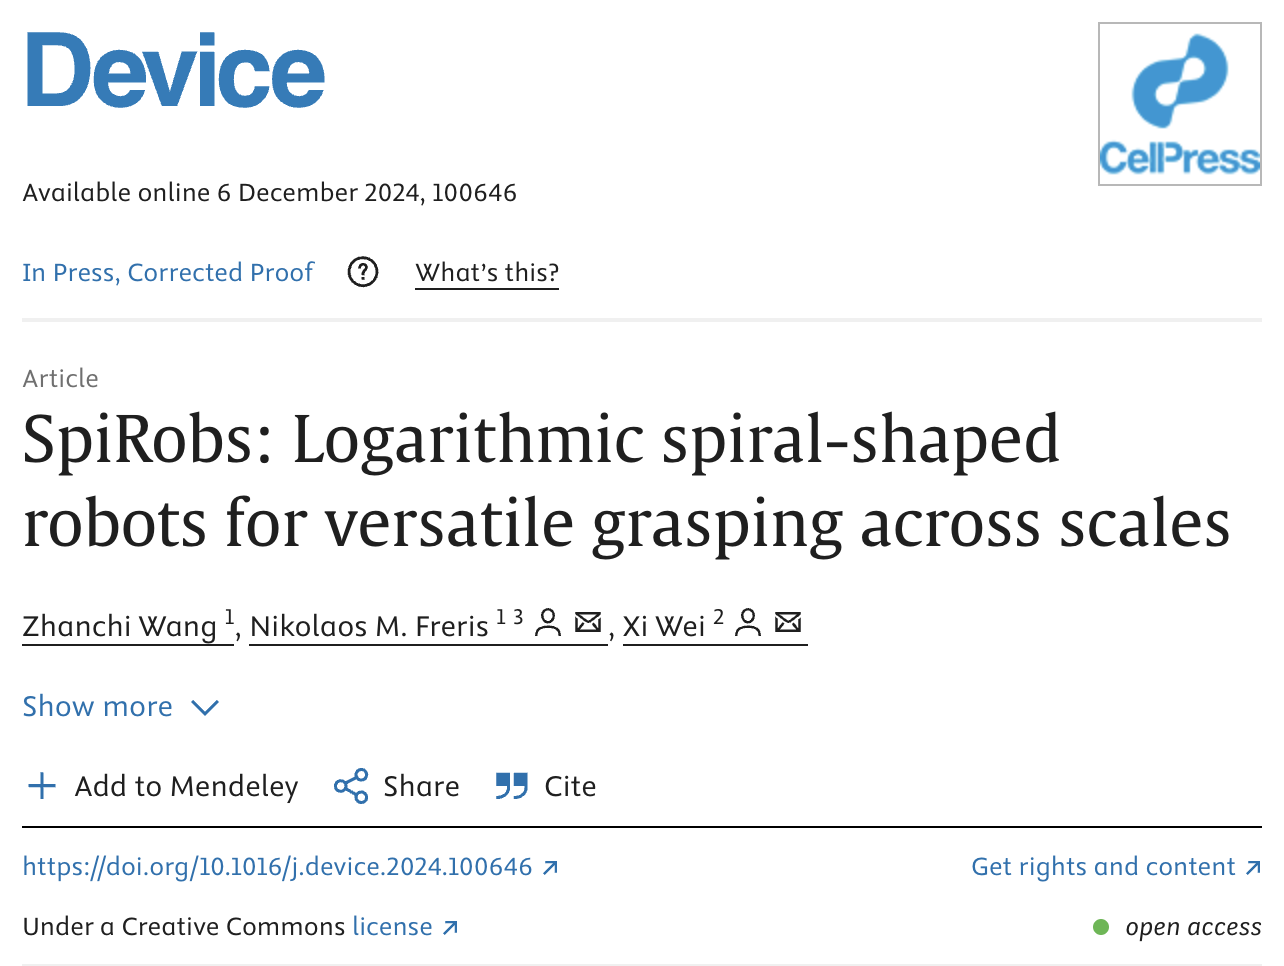1284x966 pixels.
Task: Open Xi Wei author profile icon
Action: pyautogui.click(x=748, y=624)
